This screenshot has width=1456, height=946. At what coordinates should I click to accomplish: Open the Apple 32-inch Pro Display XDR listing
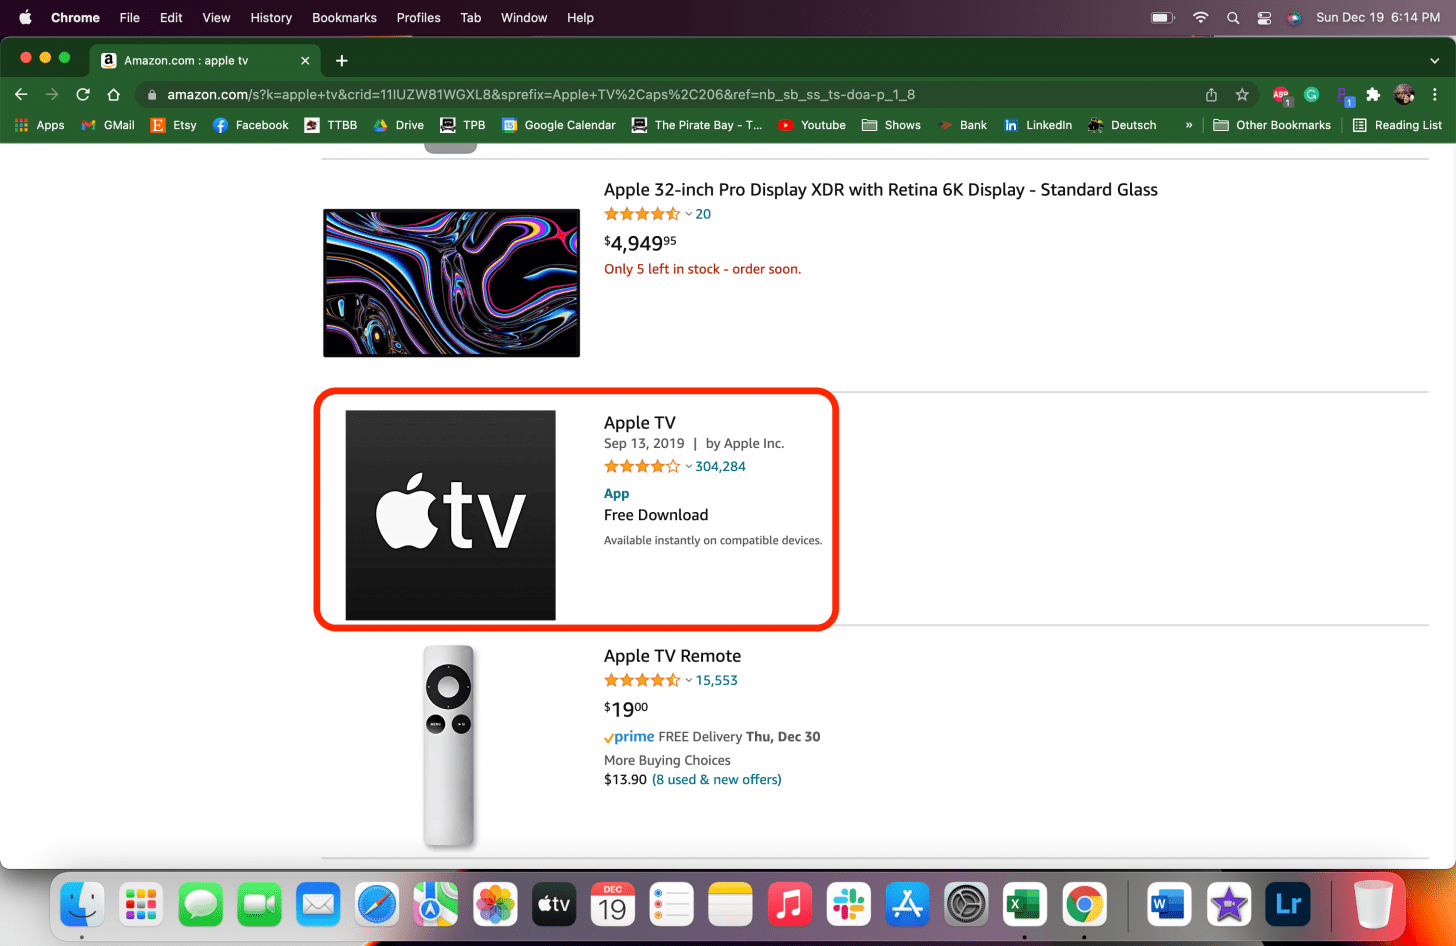[x=881, y=190]
